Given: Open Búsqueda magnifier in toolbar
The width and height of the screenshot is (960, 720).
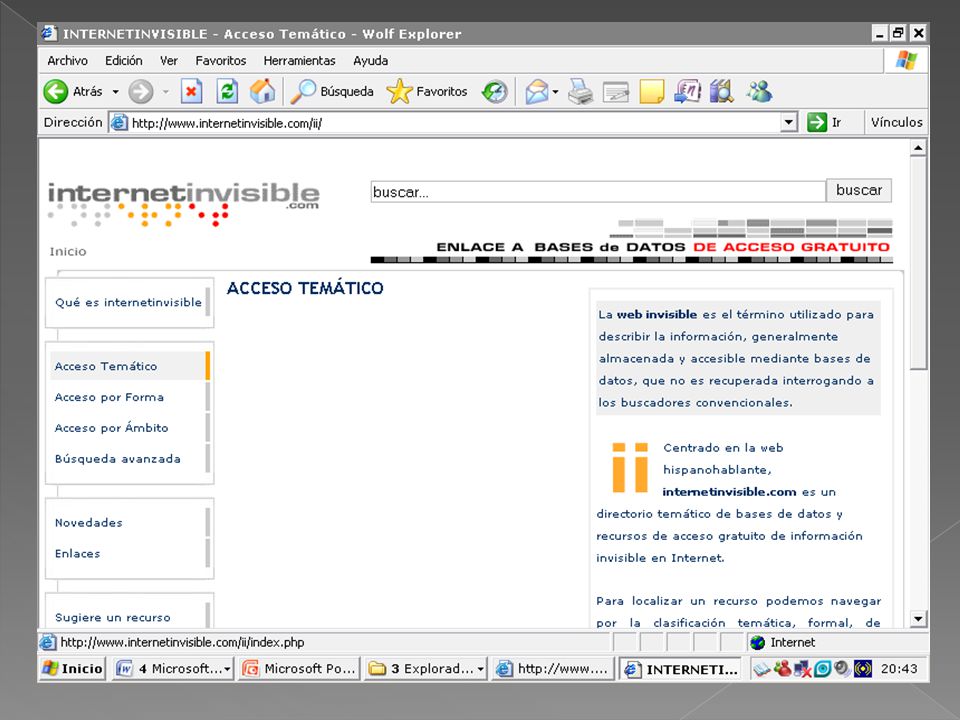Looking at the screenshot, I should tap(332, 92).
